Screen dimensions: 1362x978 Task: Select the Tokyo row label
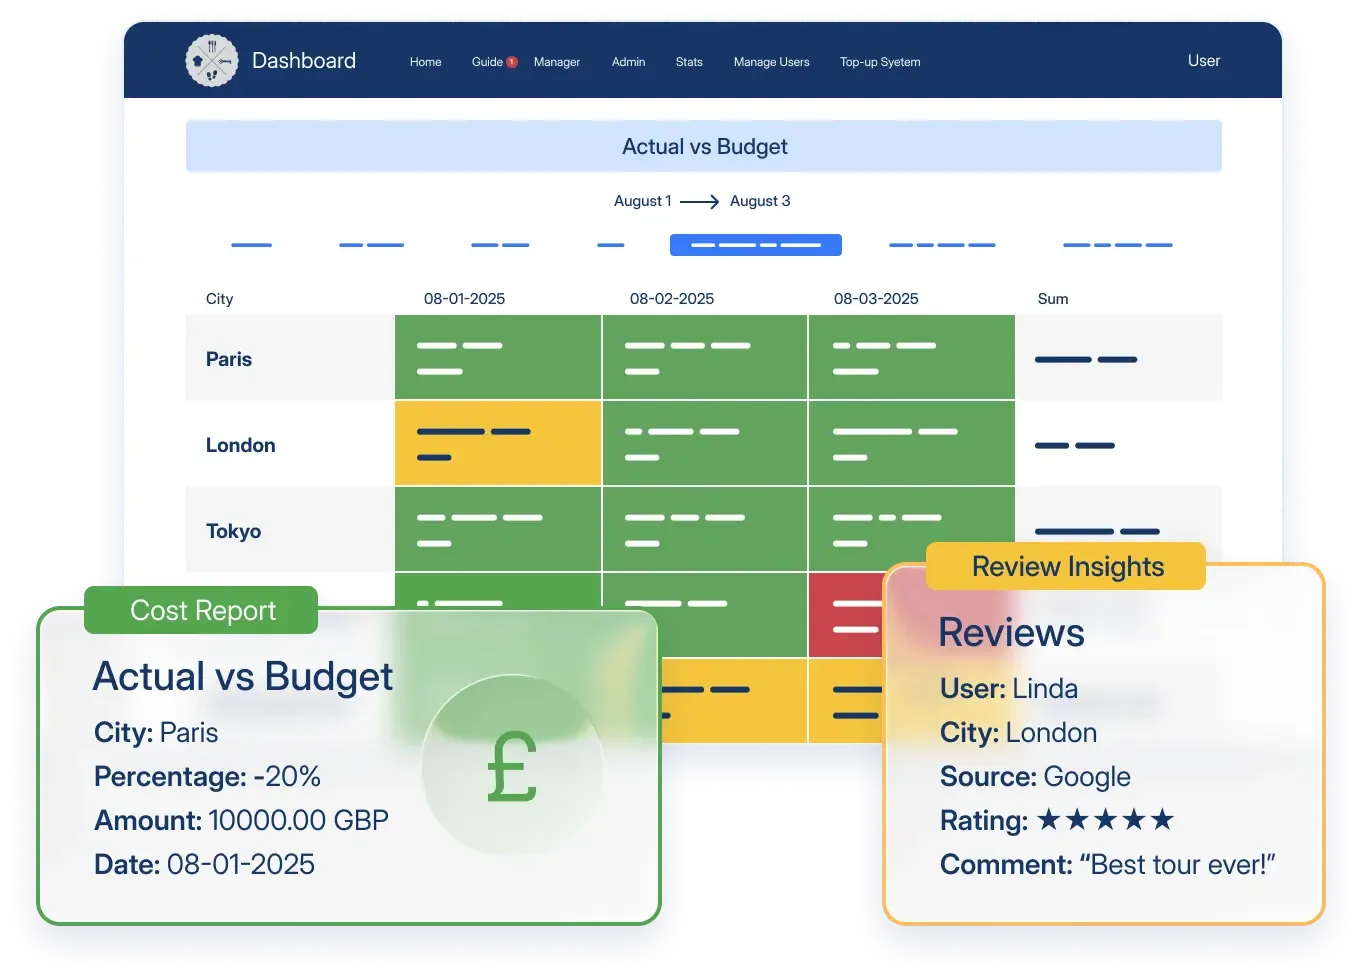tap(234, 531)
